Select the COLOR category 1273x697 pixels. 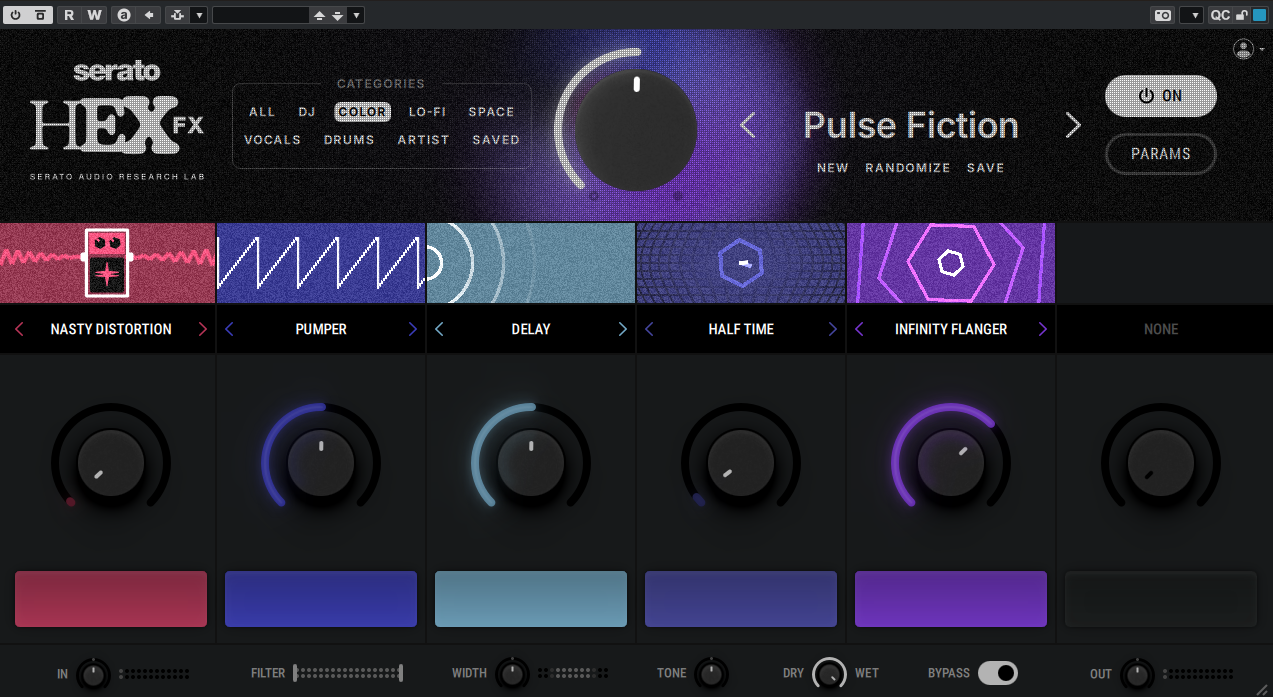pyautogui.click(x=362, y=112)
